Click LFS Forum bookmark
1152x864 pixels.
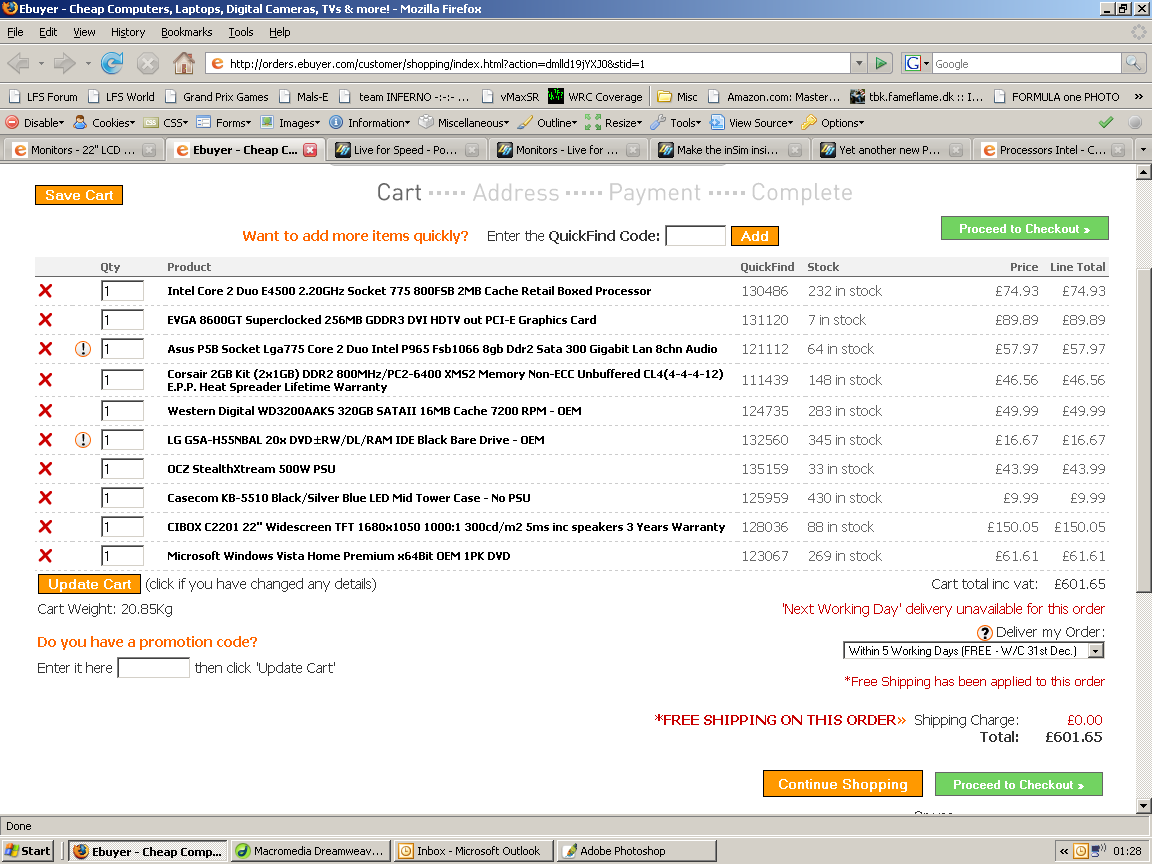point(43,97)
